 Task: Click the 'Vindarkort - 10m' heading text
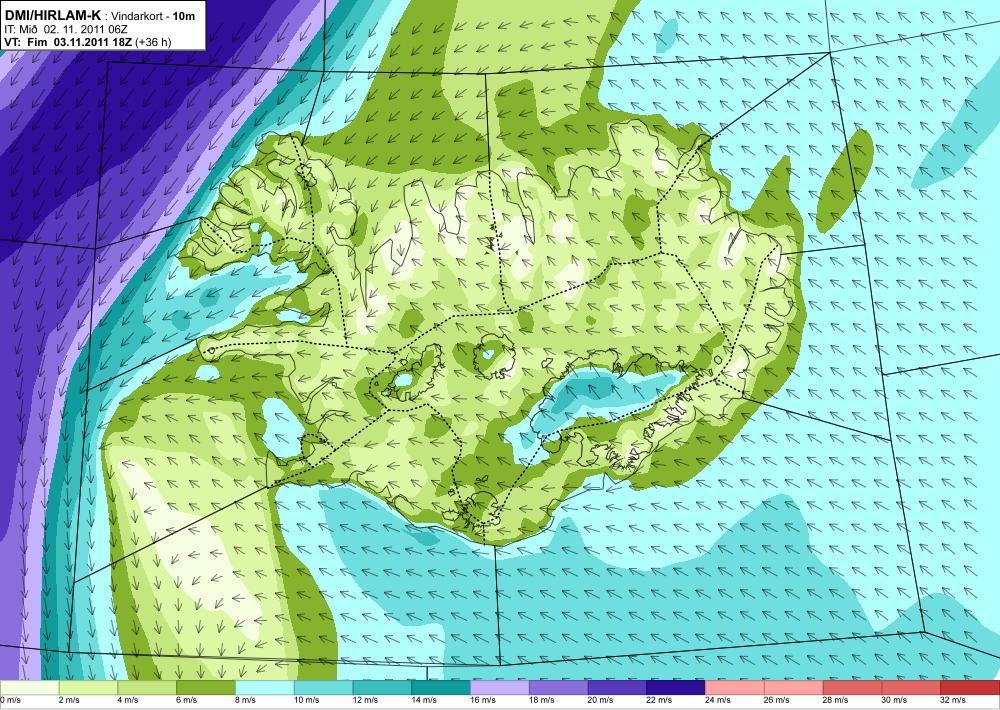[153, 17]
